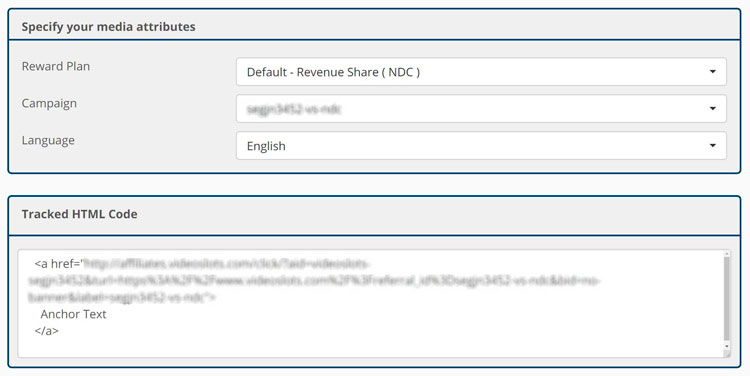Click the 'Language' label
The height and width of the screenshot is (376, 750).
pos(48,141)
